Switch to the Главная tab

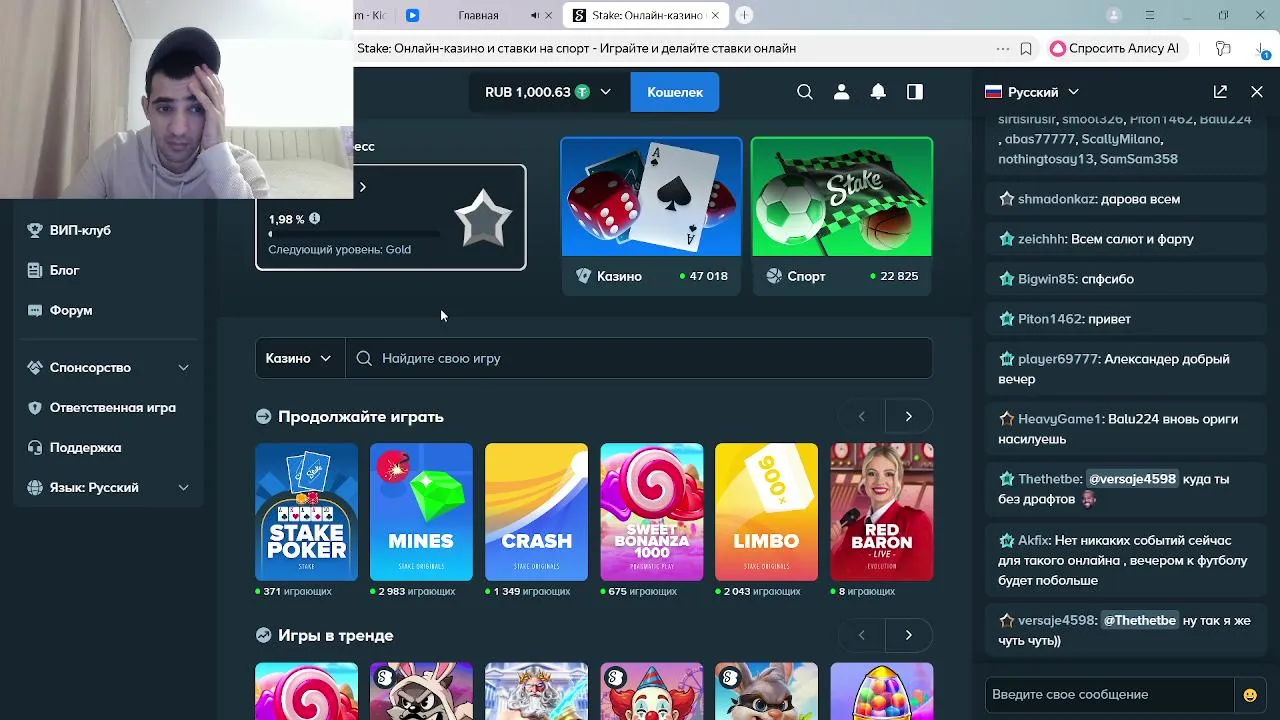[x=478, y=15]
